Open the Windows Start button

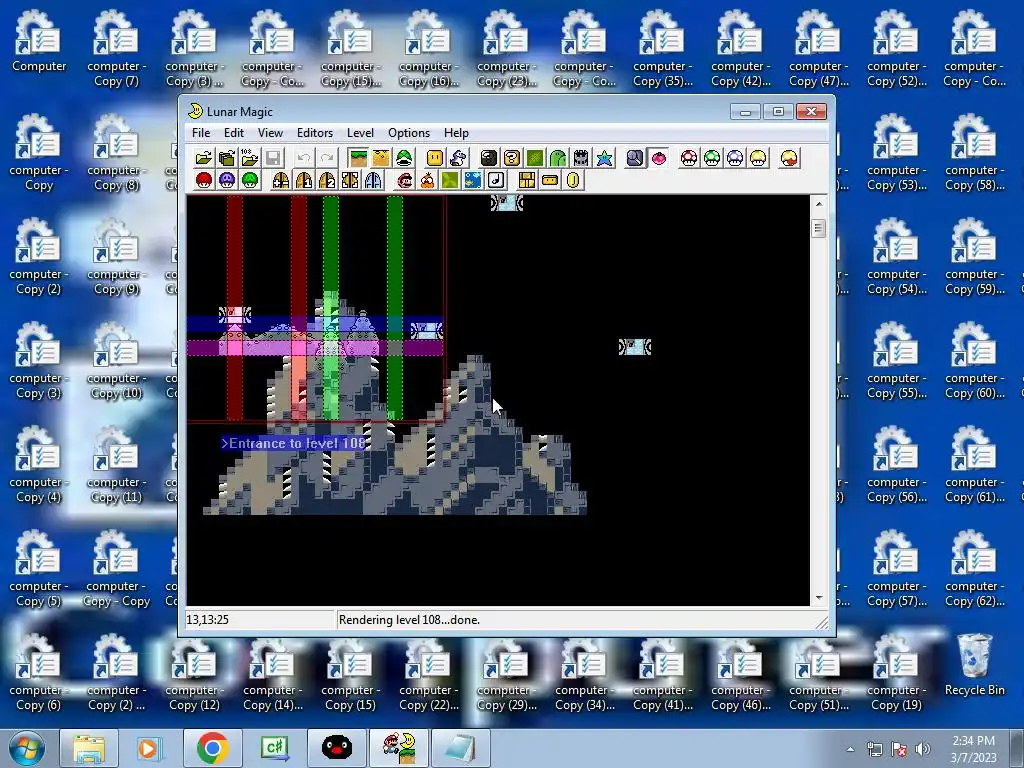[x=26, y=748]
